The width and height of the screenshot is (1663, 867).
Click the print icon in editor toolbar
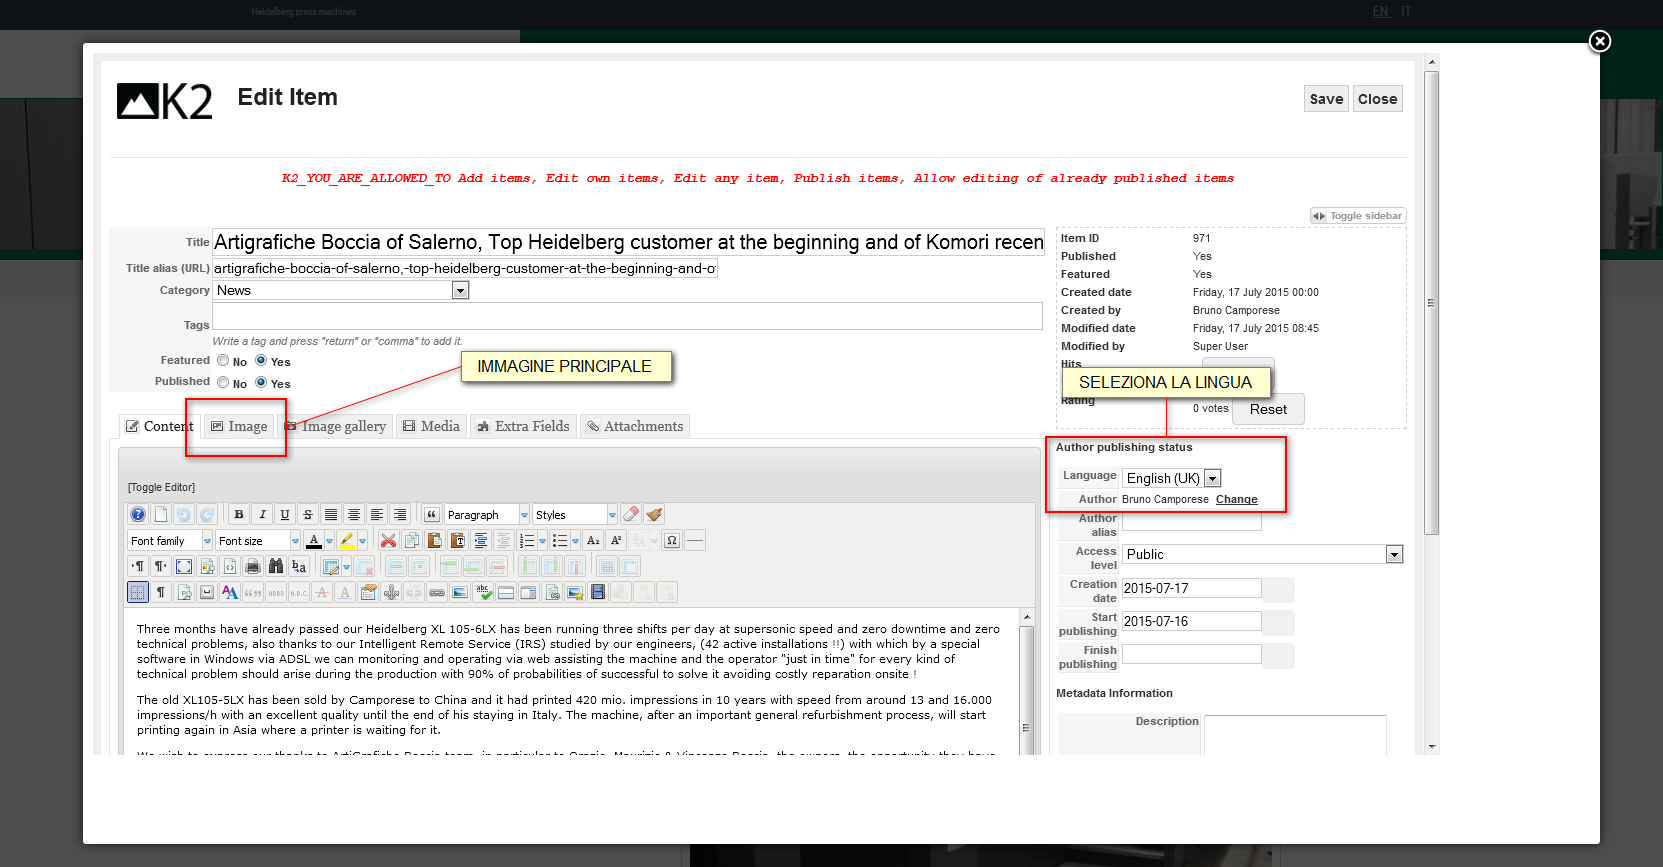[x=253, y=566]
